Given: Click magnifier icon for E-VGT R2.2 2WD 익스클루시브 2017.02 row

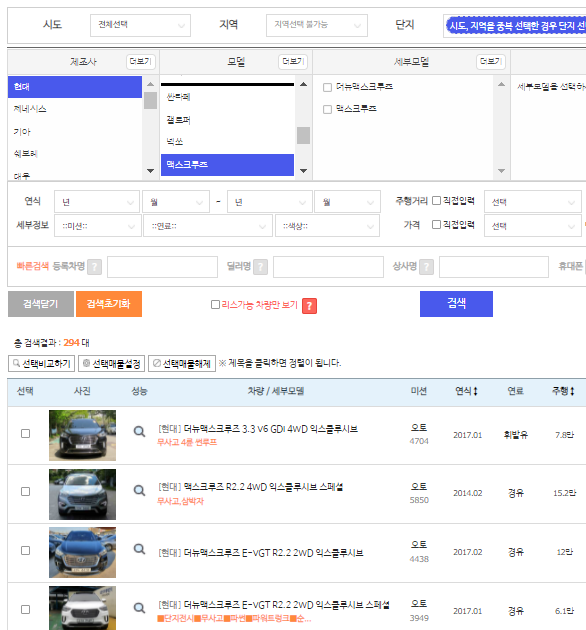Looking at the screenshot, I should 139,549.
